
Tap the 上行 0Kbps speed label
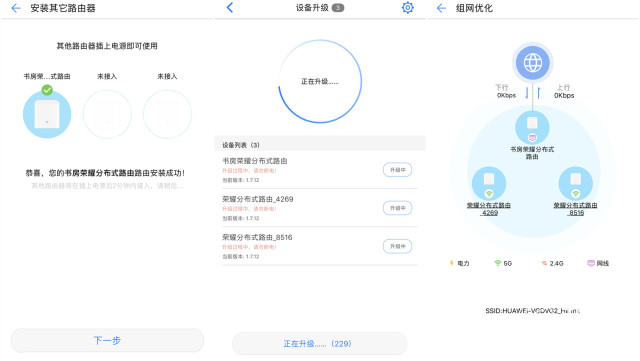(x=564, y=91)
